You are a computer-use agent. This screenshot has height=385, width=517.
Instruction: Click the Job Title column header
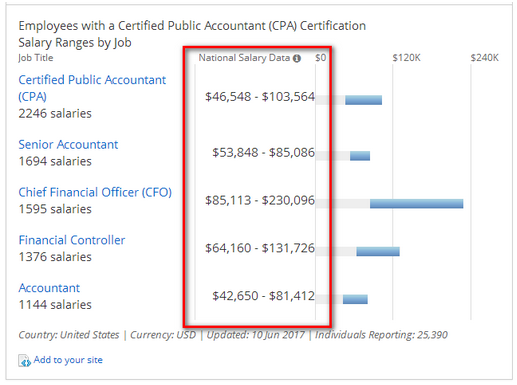tap(36, 58)
